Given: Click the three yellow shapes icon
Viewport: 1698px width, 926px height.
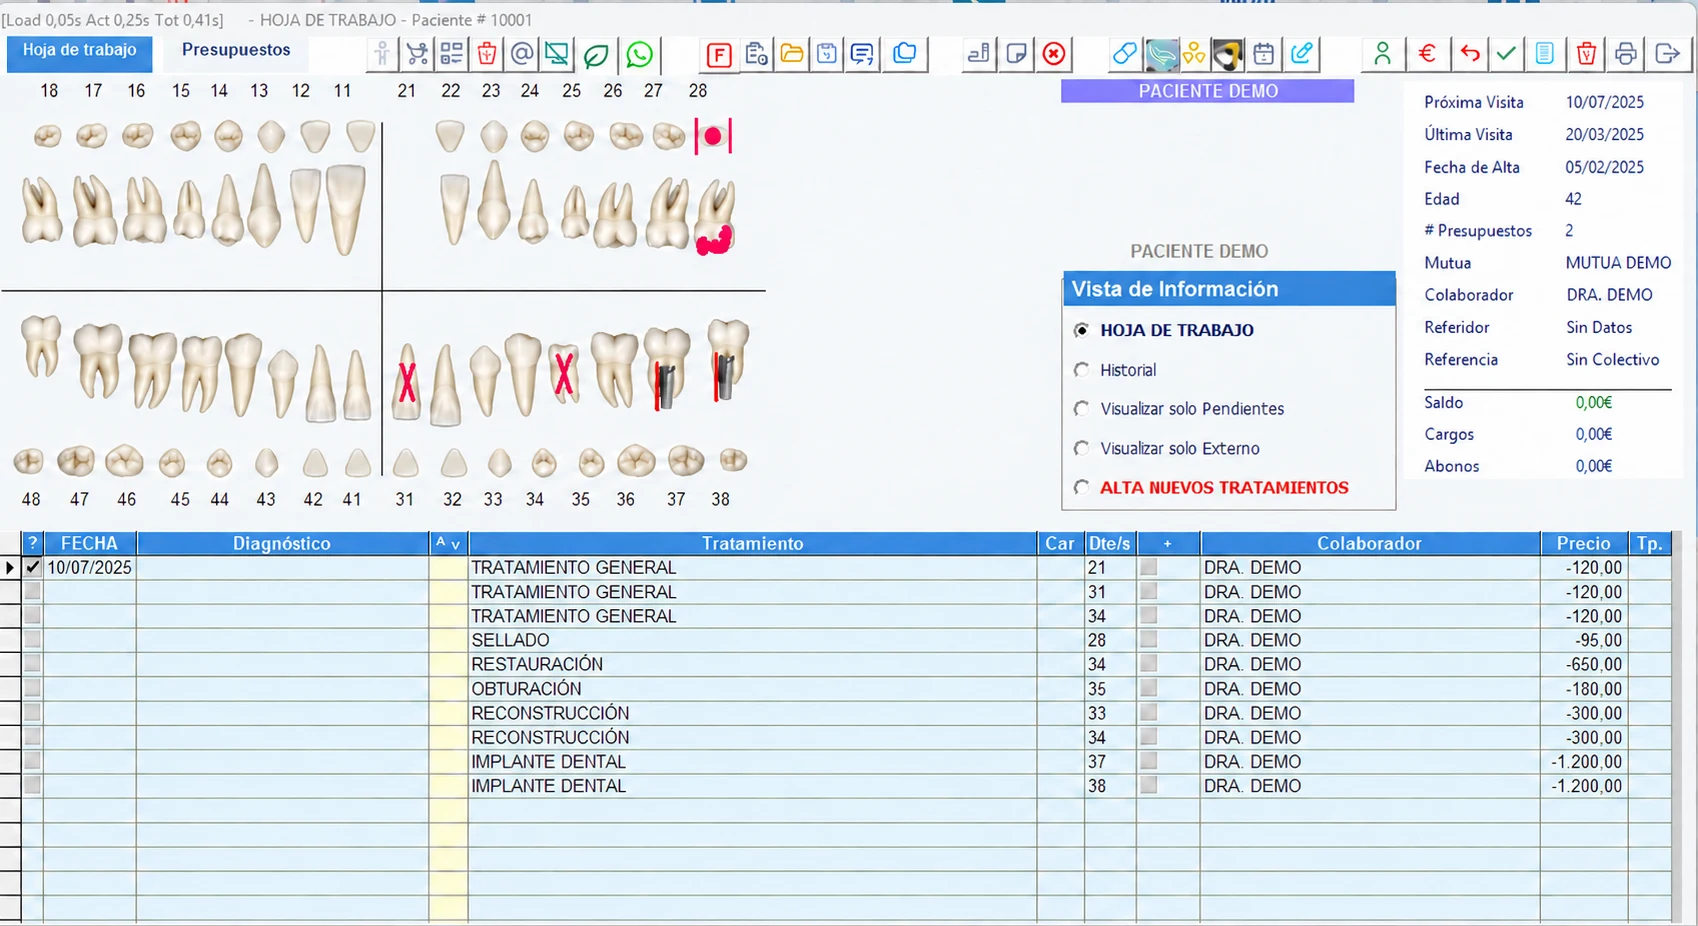Looking at the screenshot, I should tap(1194, 54).
